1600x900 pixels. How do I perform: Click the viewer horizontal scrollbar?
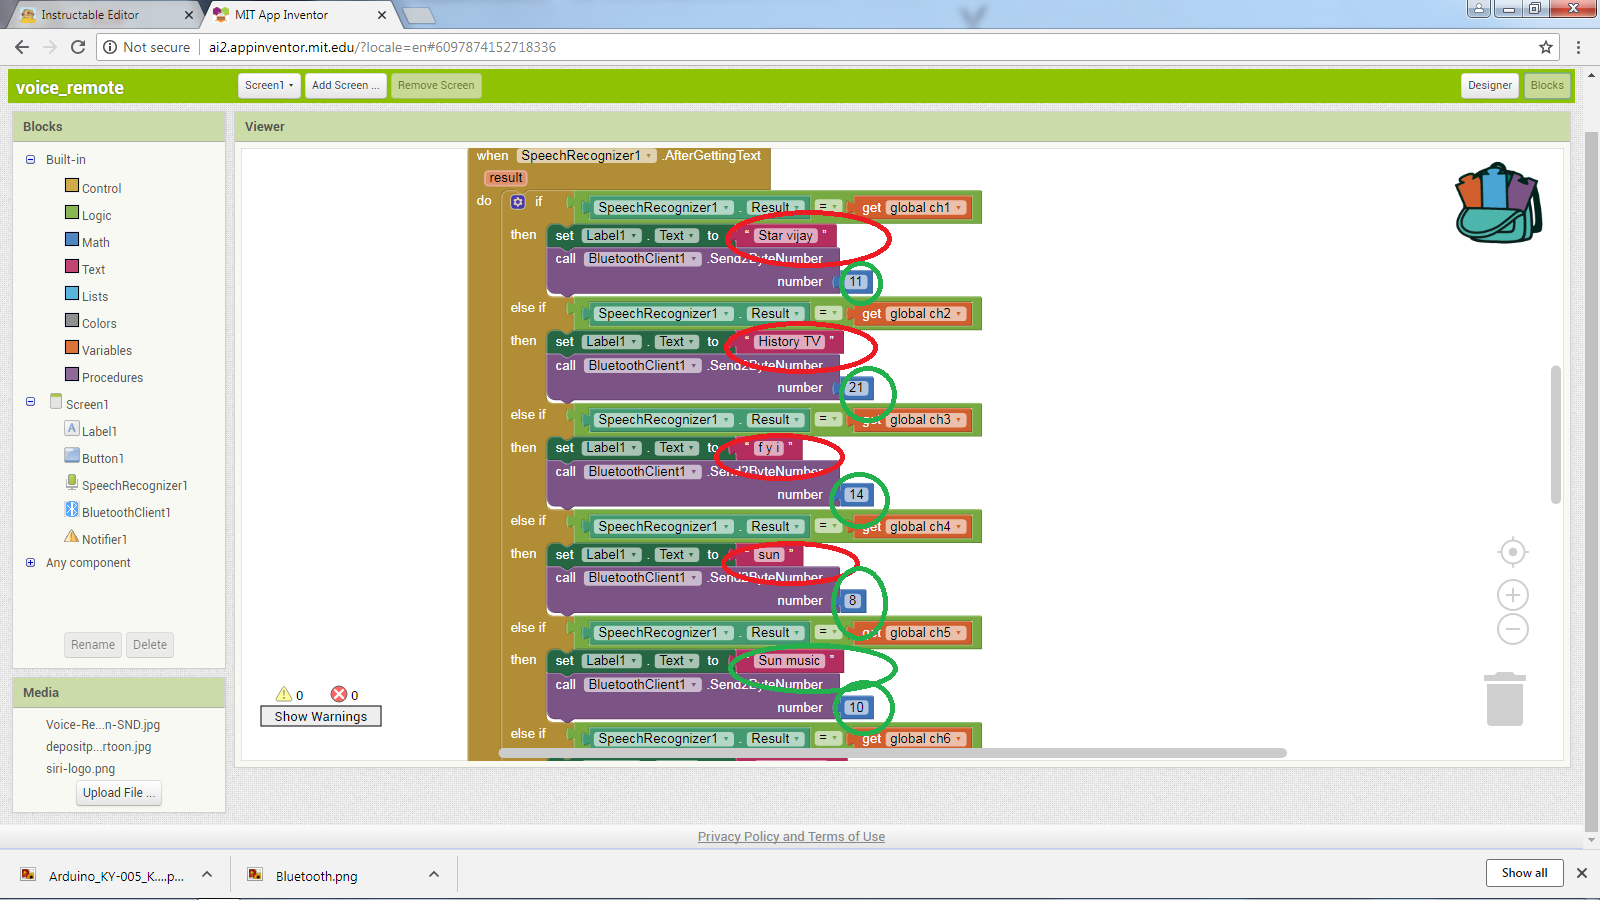coord(892,753)
